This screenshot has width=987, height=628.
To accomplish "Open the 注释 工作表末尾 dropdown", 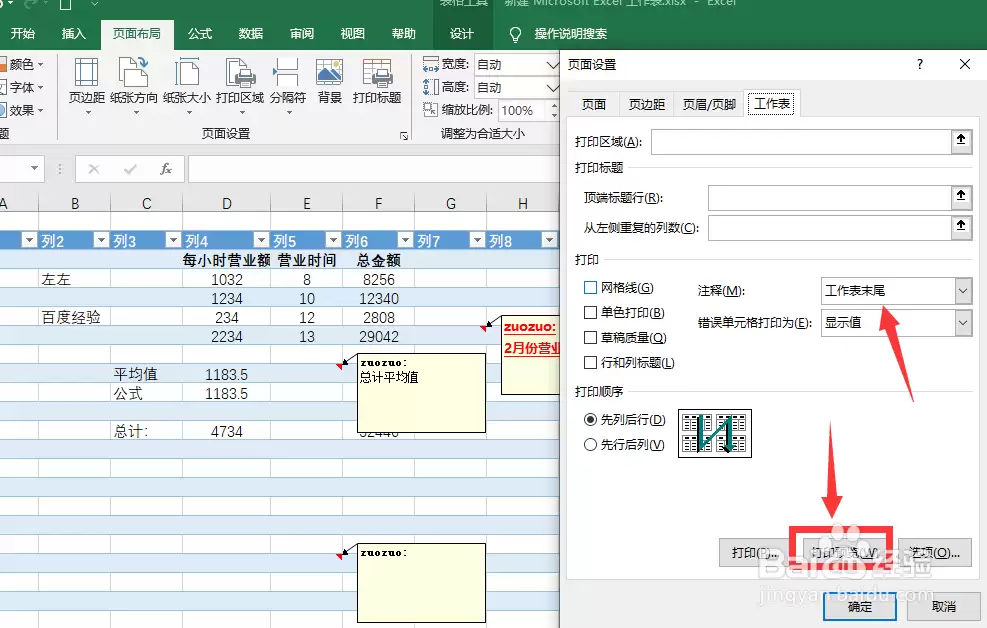I will pyautogui.click(x=962, y=291).
